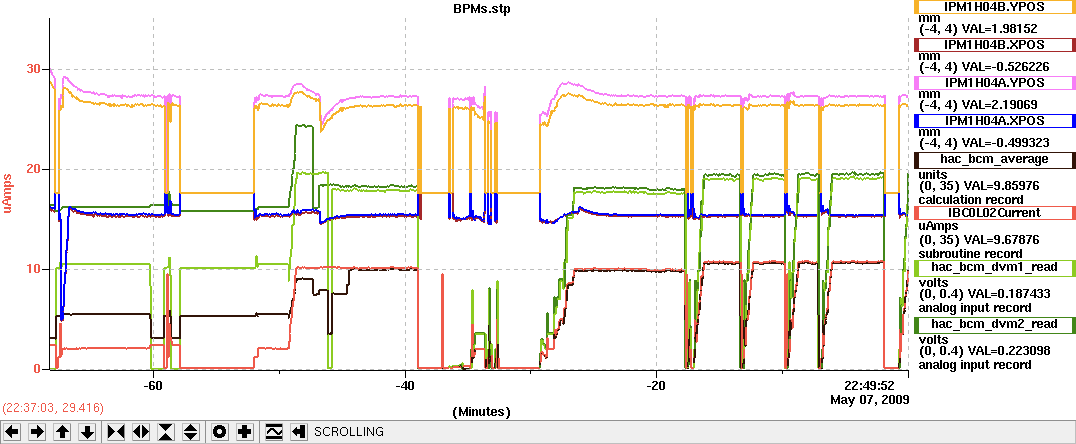Select the IPM1H04A.XPOS legend entry
The width and height of the screenshot is (1076, 444).
point(994,120)
